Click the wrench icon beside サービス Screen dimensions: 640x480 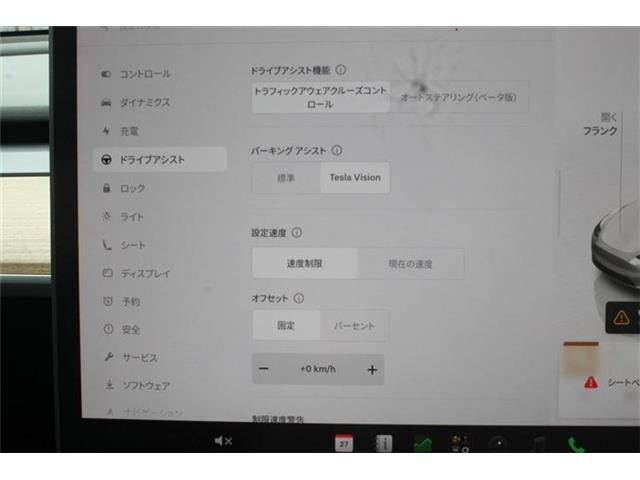pyautogui.click(x=109, y=357)
